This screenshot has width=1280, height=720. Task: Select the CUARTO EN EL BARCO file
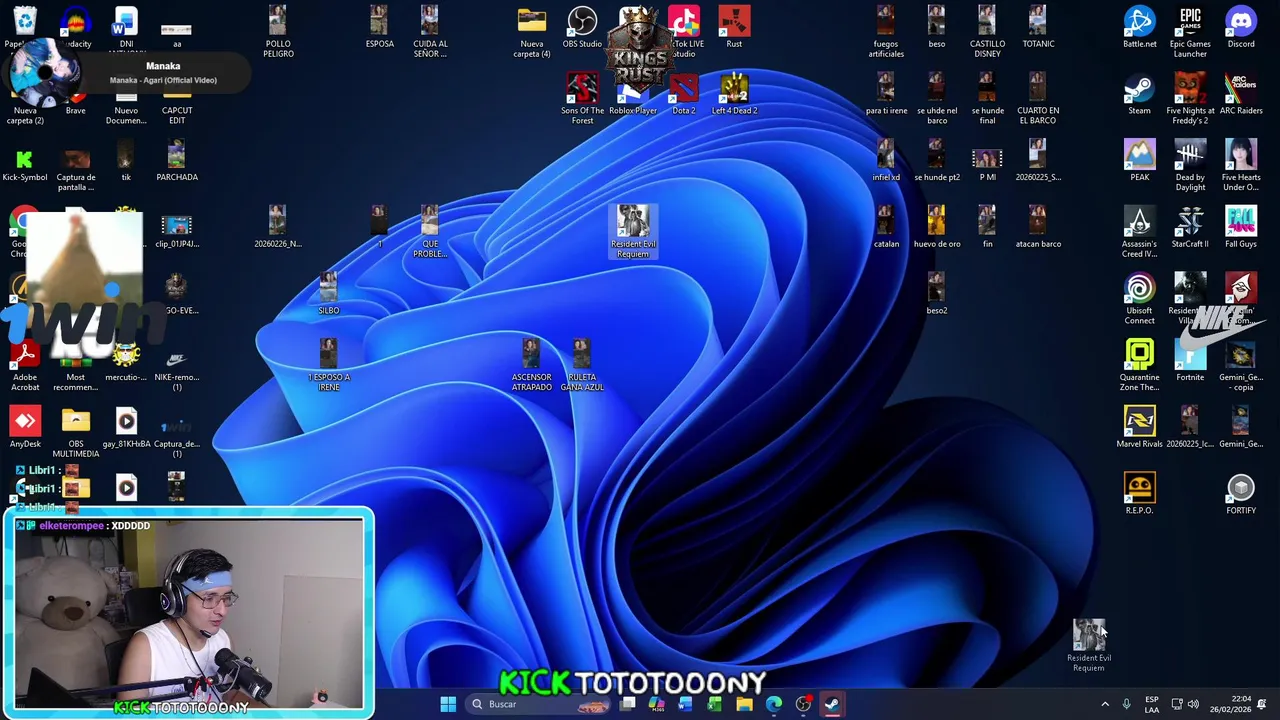pyautogui.click(x=1038, y=99)
